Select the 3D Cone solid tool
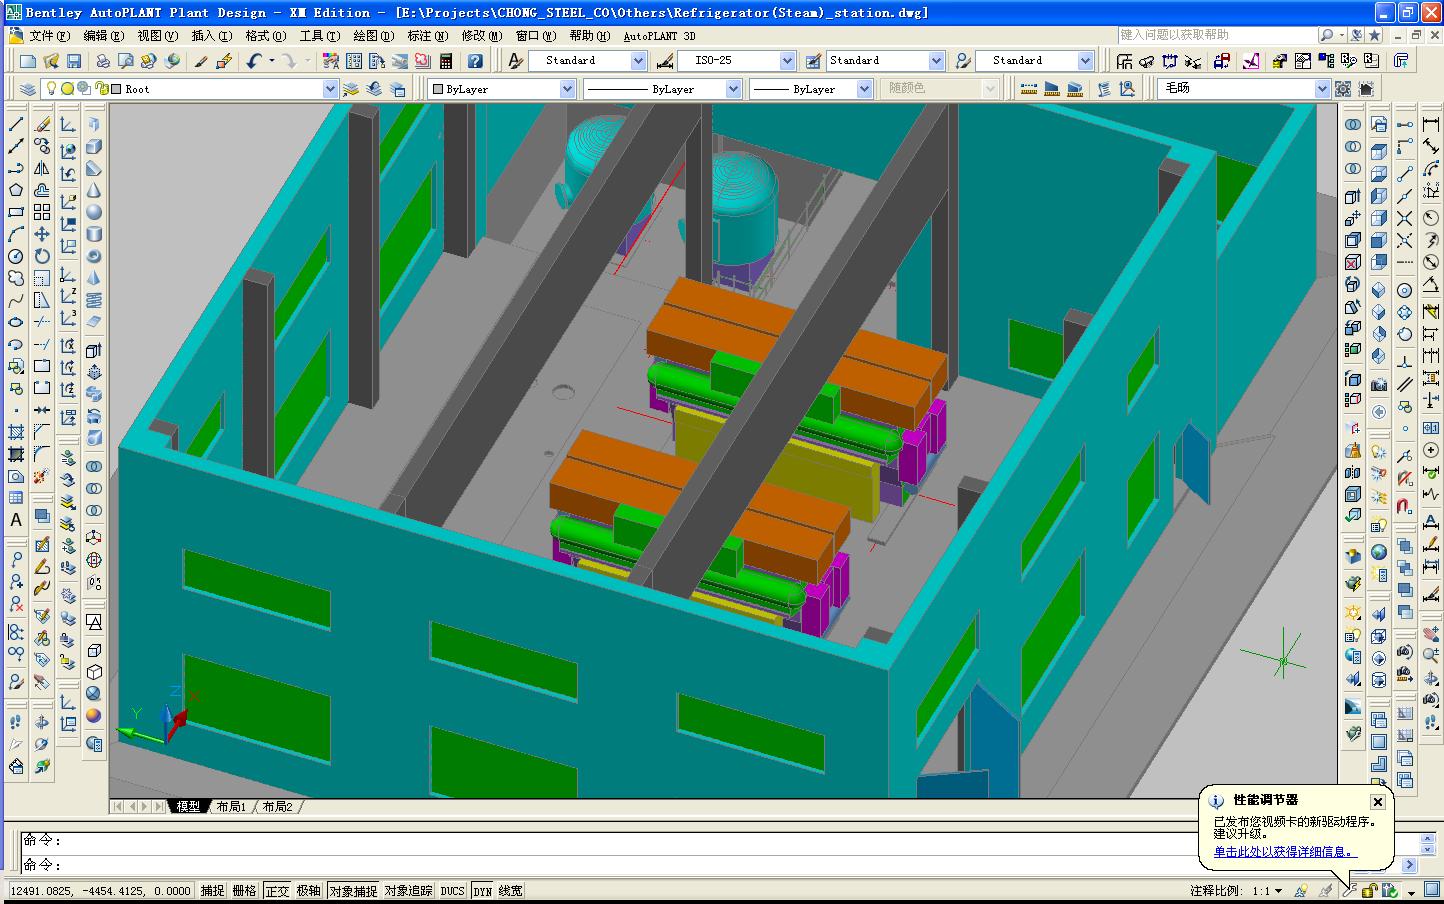1444x904 pixels. pyautogui.click(x=94, y=190)
